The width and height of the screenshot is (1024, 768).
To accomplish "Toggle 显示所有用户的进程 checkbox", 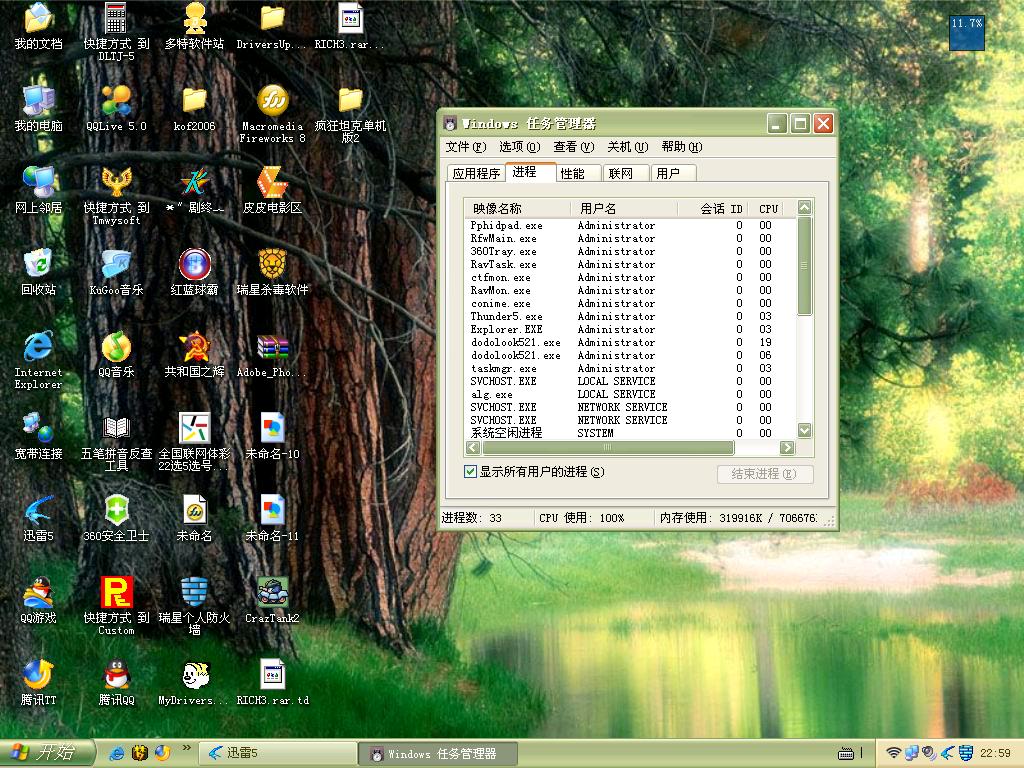I will [x=471, y=472].
